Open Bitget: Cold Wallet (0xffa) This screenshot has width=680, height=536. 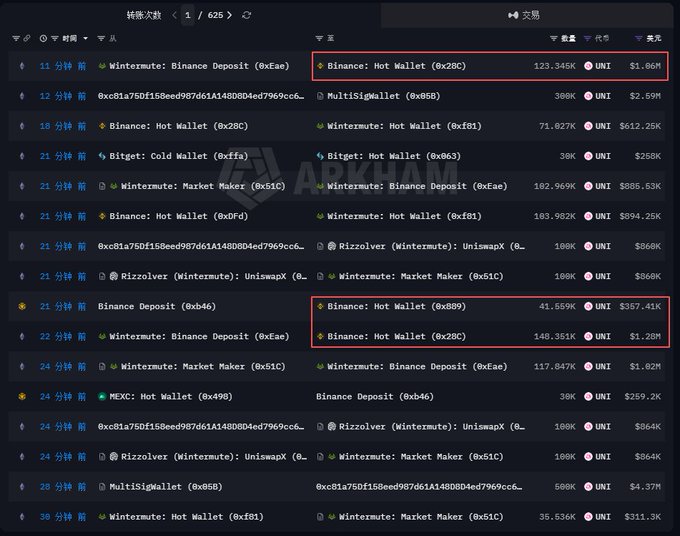pyautogui.click(x=179, y=156)
